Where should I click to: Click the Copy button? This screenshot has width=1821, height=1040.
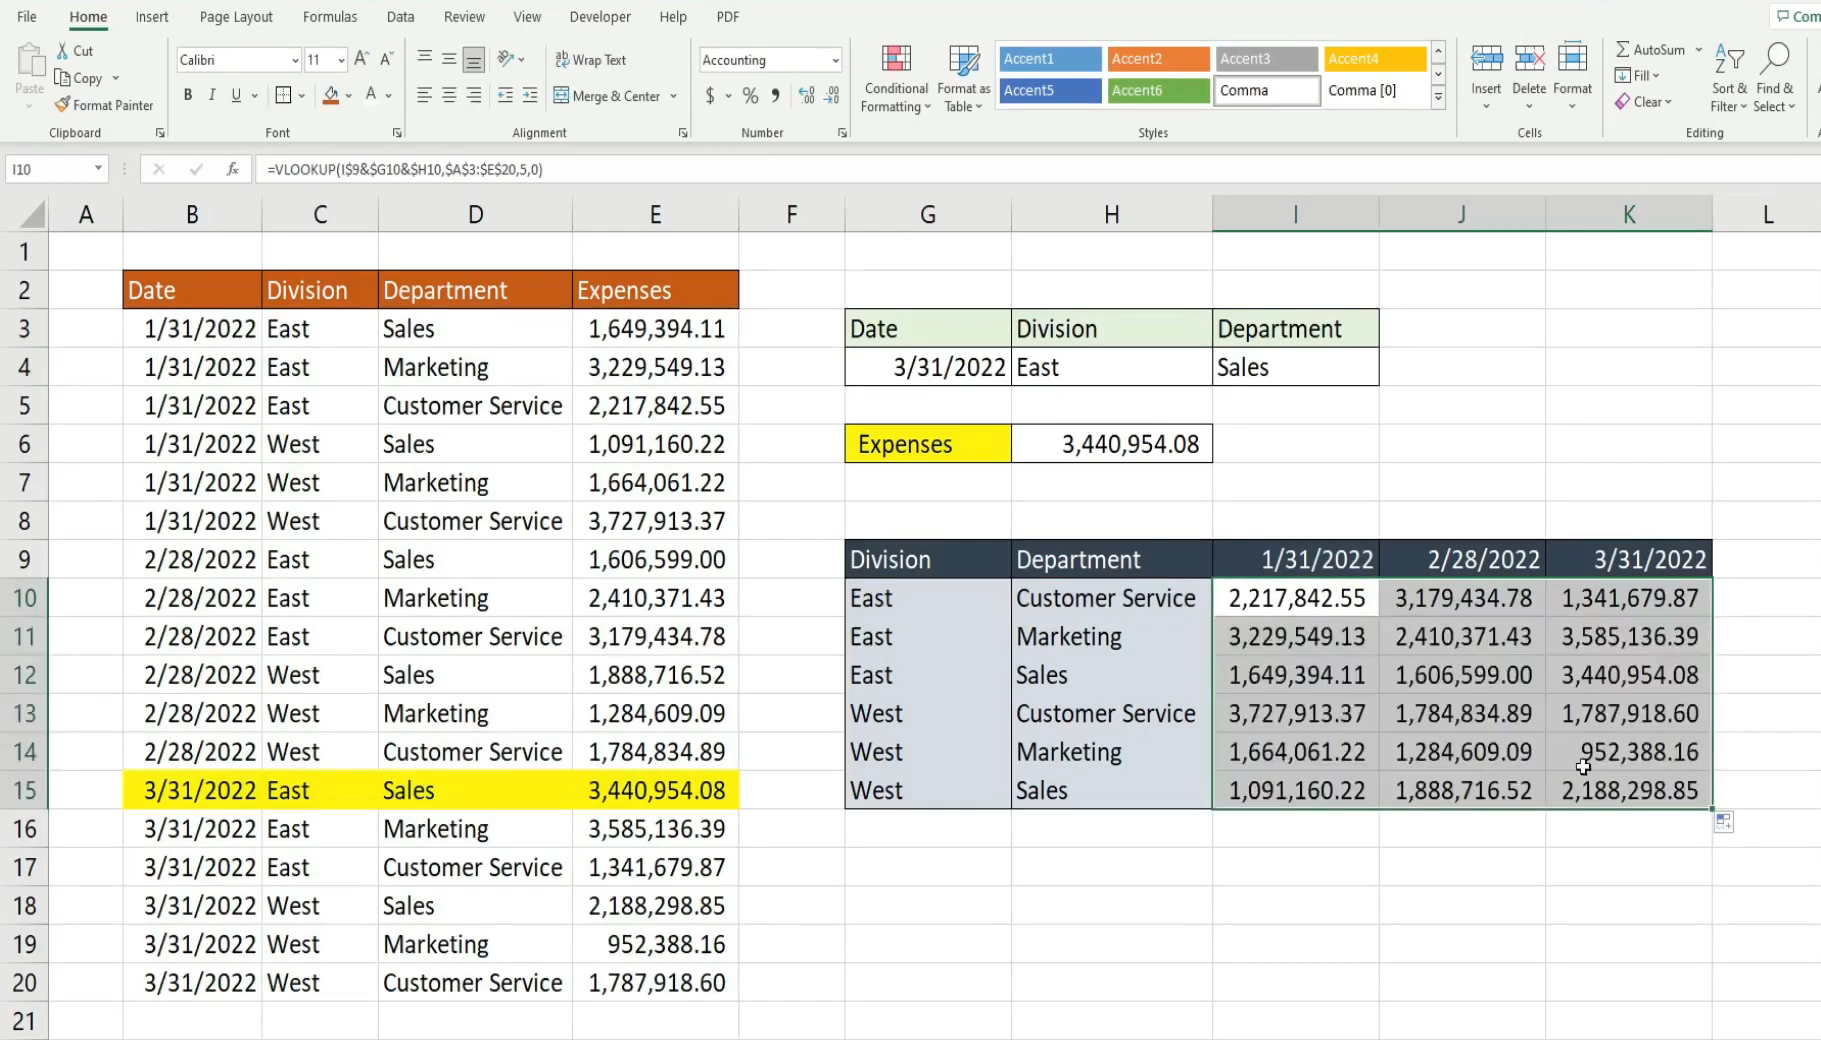tap(79, 78)
